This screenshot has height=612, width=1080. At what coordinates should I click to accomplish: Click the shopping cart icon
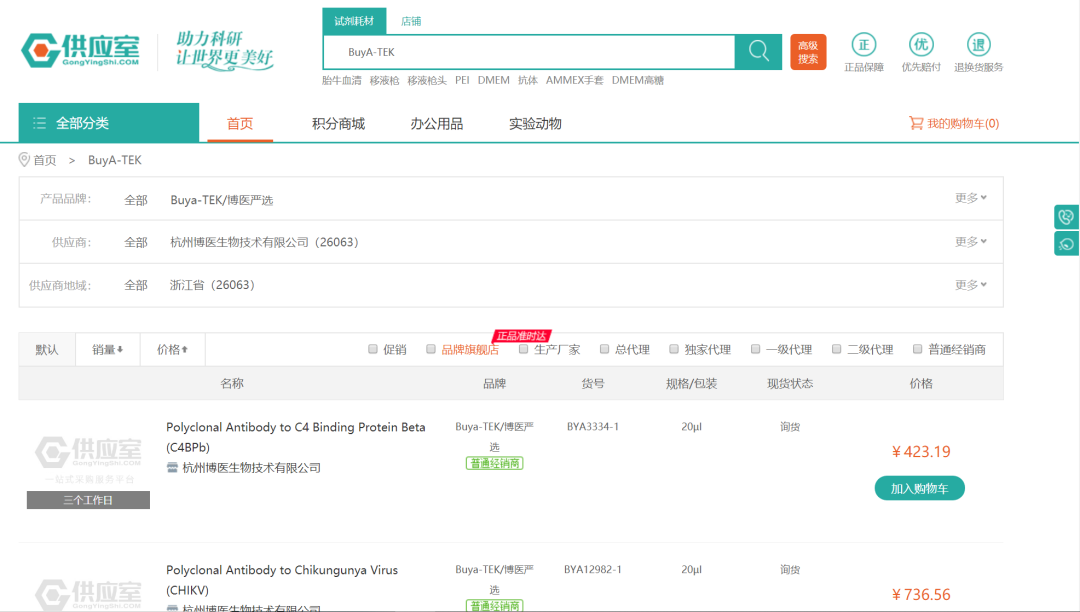pyautogui.click(x=916, y=123)
